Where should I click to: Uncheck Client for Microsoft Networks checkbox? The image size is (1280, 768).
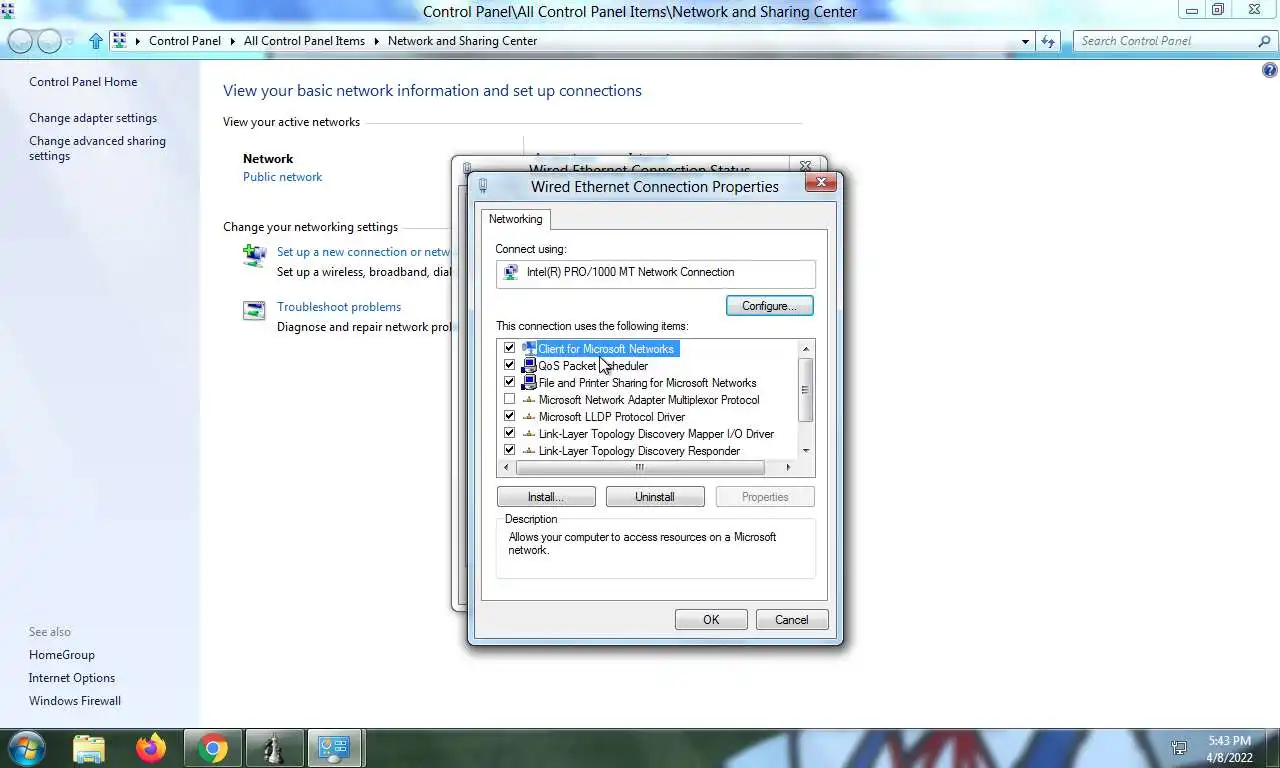point(509,348)
